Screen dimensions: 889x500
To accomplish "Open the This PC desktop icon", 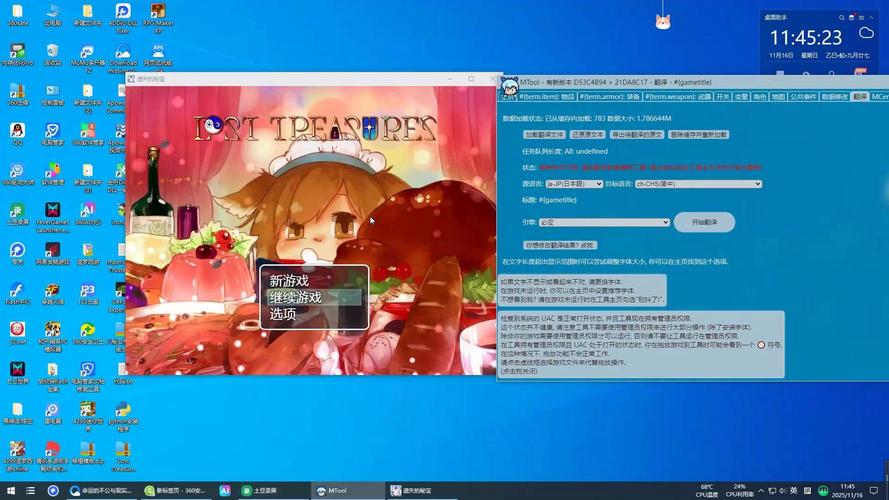I will point(52,15).
